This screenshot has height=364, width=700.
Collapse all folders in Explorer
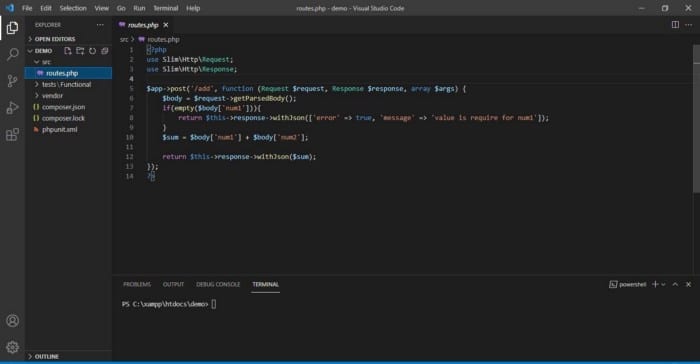click(x=105, y=51)
